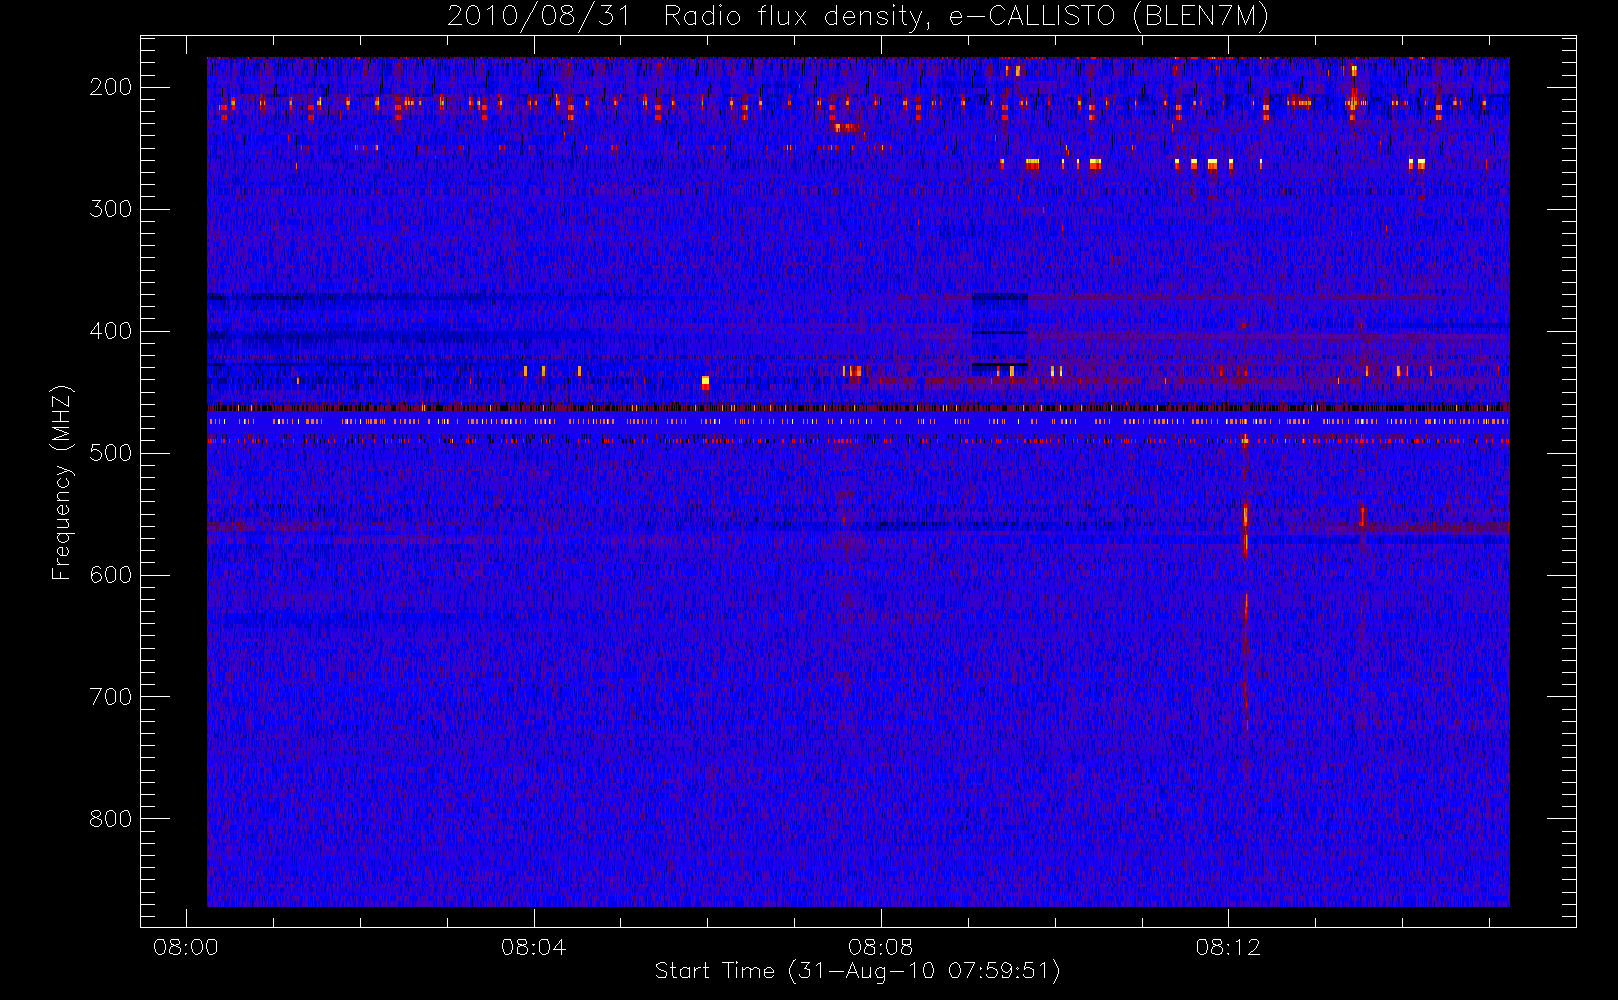Click the 08:04 time tick label
1618x1000 pixels.
coord(533,947)
